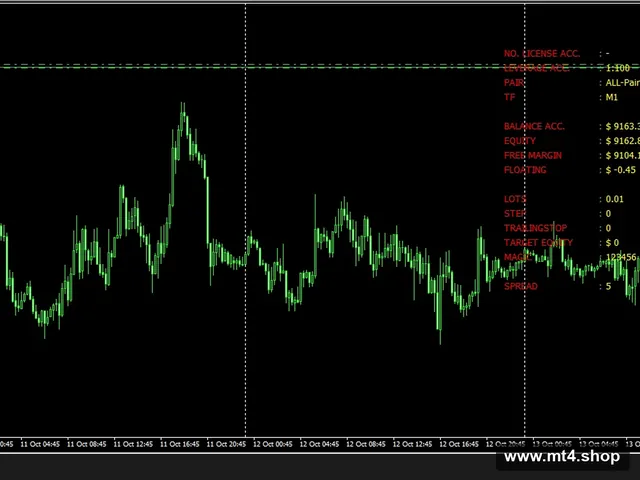
Task: Select the 0 value beside STEP
Action: 608,213
